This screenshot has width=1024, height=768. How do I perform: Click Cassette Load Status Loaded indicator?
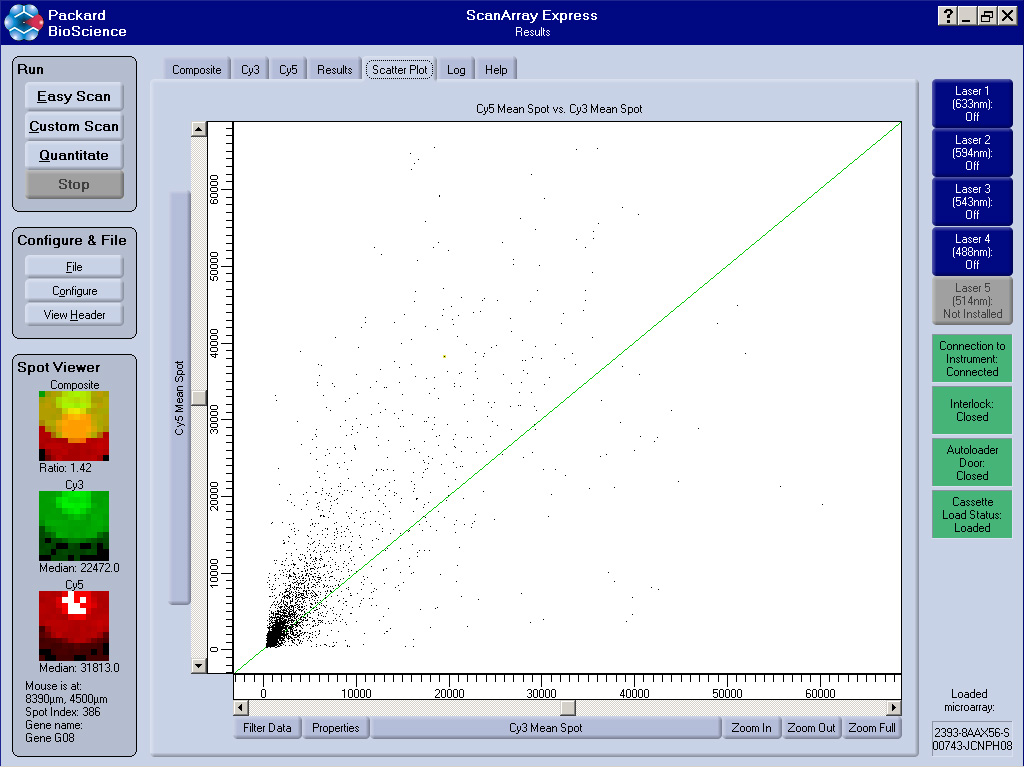pyautogui.click(x=972, y=515)
